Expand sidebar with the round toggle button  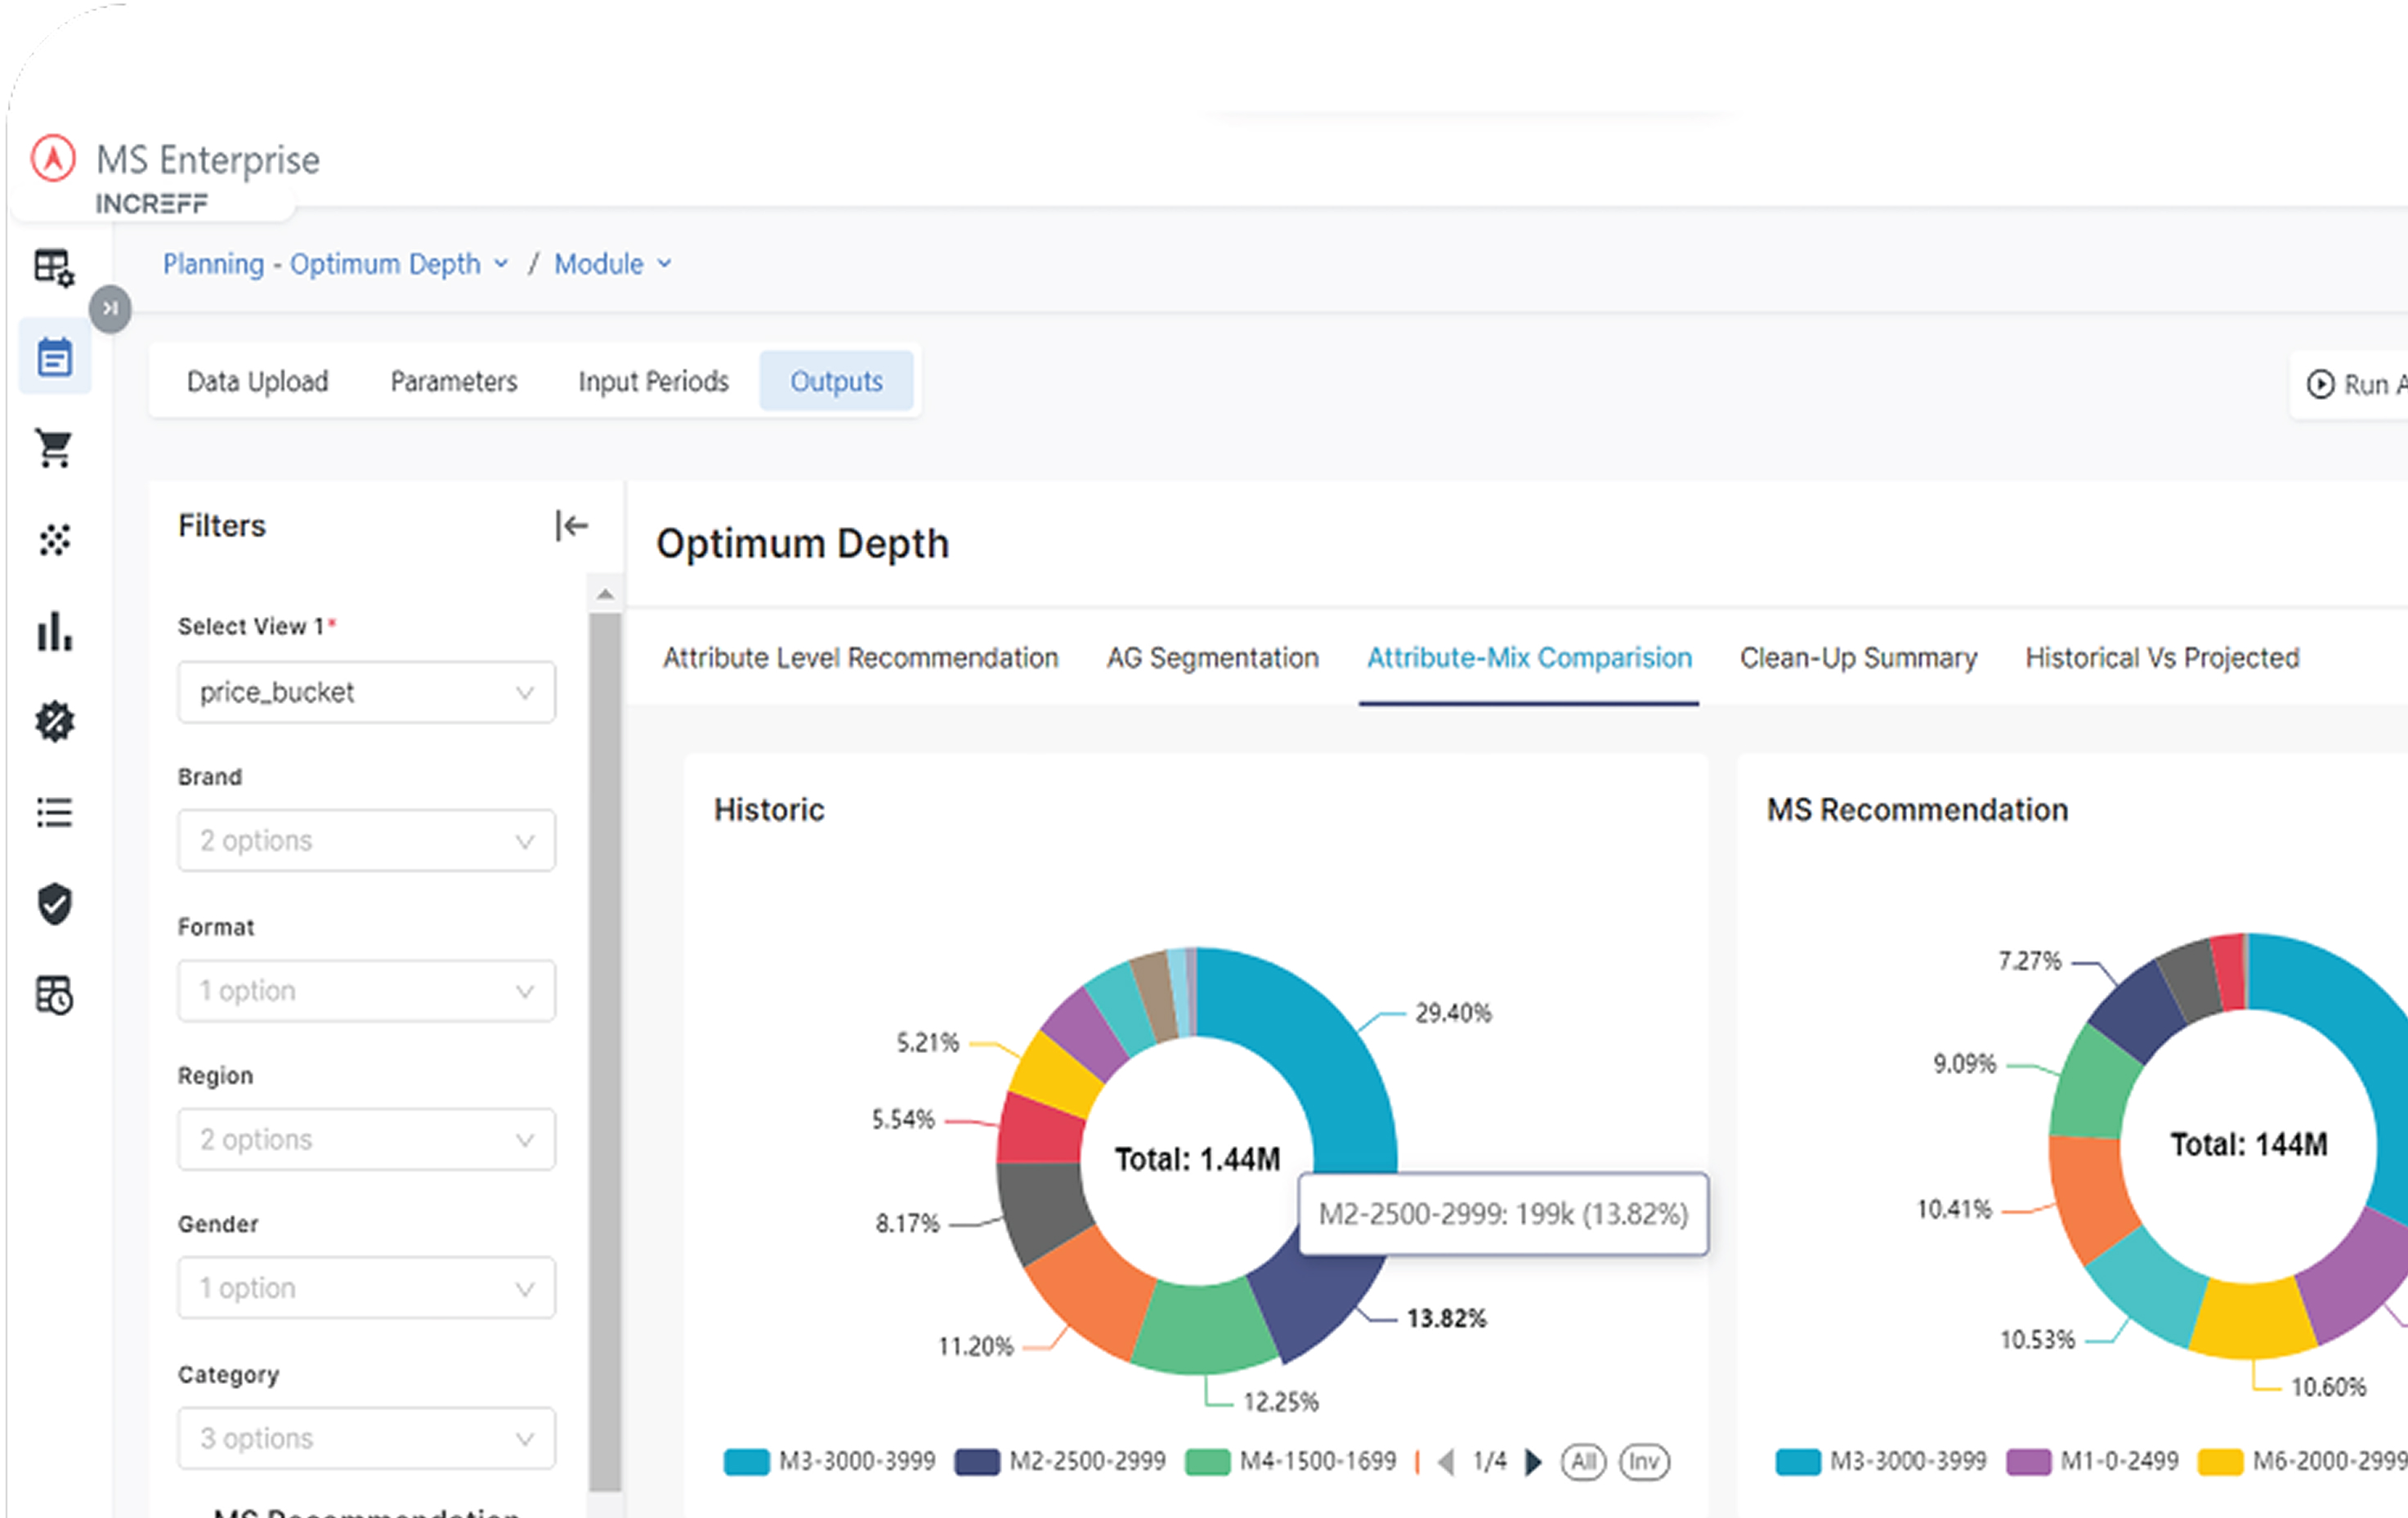click(x=110, y=308)
